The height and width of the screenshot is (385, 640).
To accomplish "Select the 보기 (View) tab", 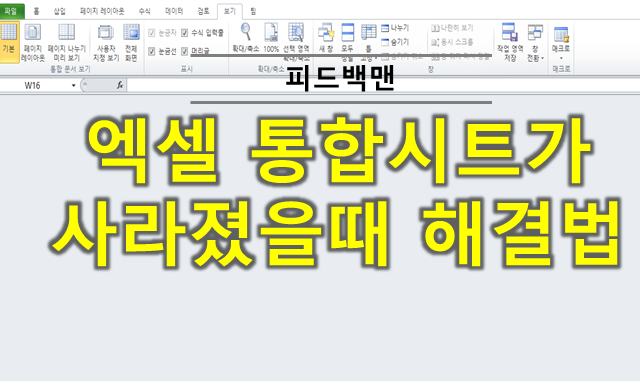I will coord(230,11).
